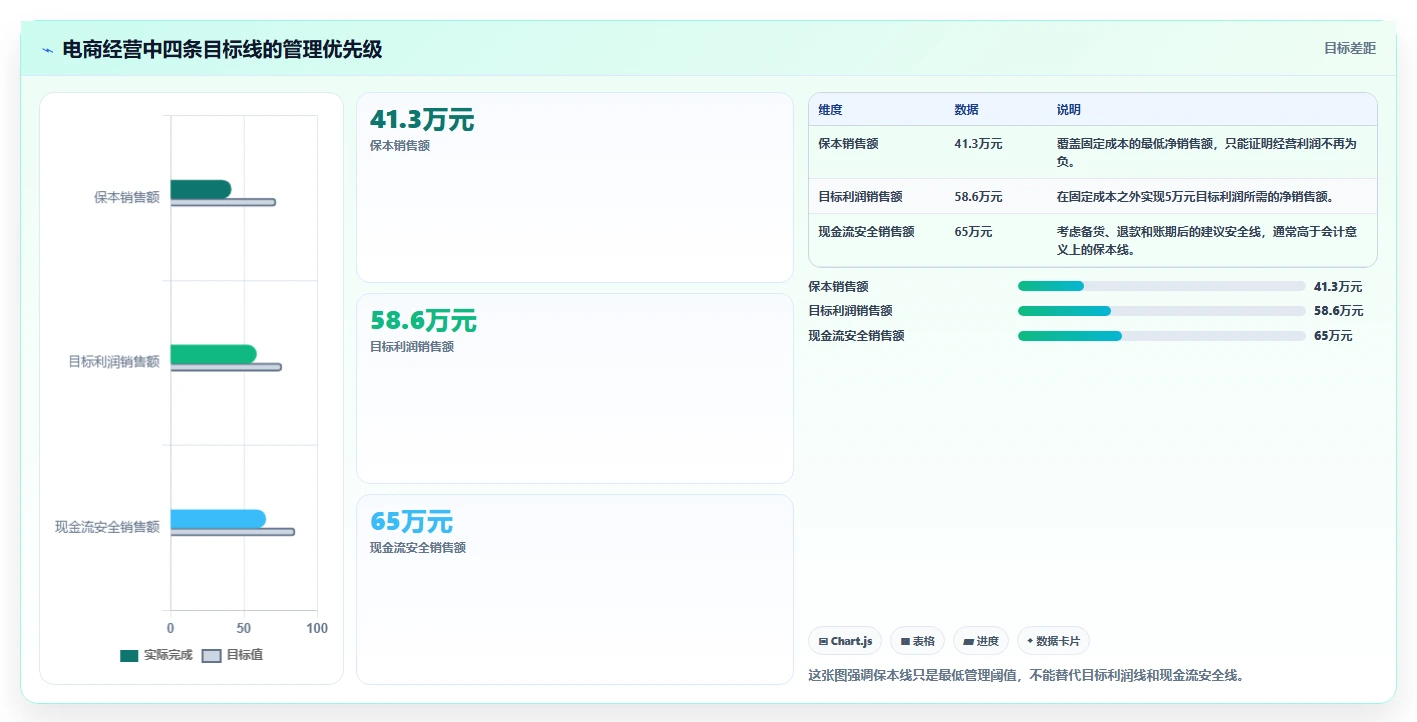This screenshot has width=1417, height=722.
Task: Click the 保本销售额 chart axis label
Action: point(127,197)
